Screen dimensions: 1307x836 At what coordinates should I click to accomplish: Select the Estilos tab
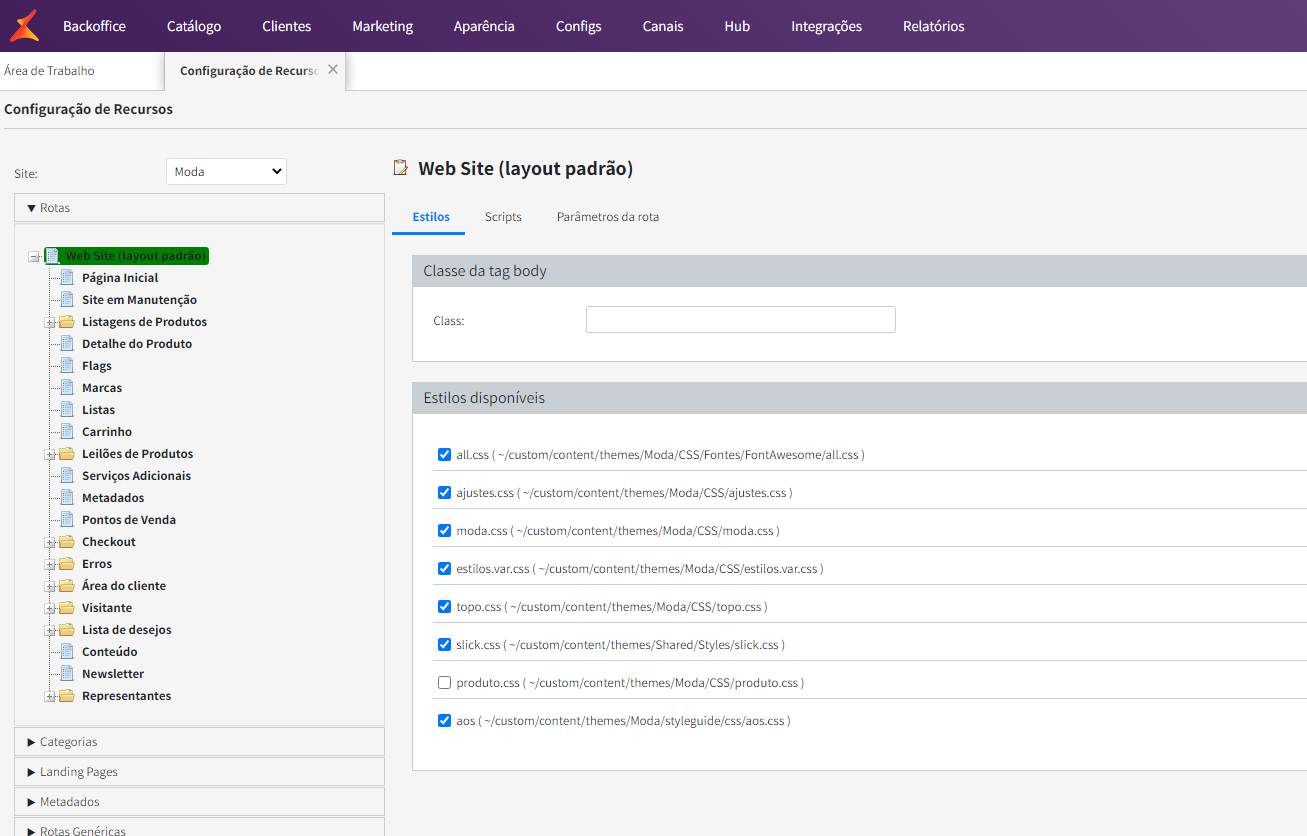click(x=431, y=217)
